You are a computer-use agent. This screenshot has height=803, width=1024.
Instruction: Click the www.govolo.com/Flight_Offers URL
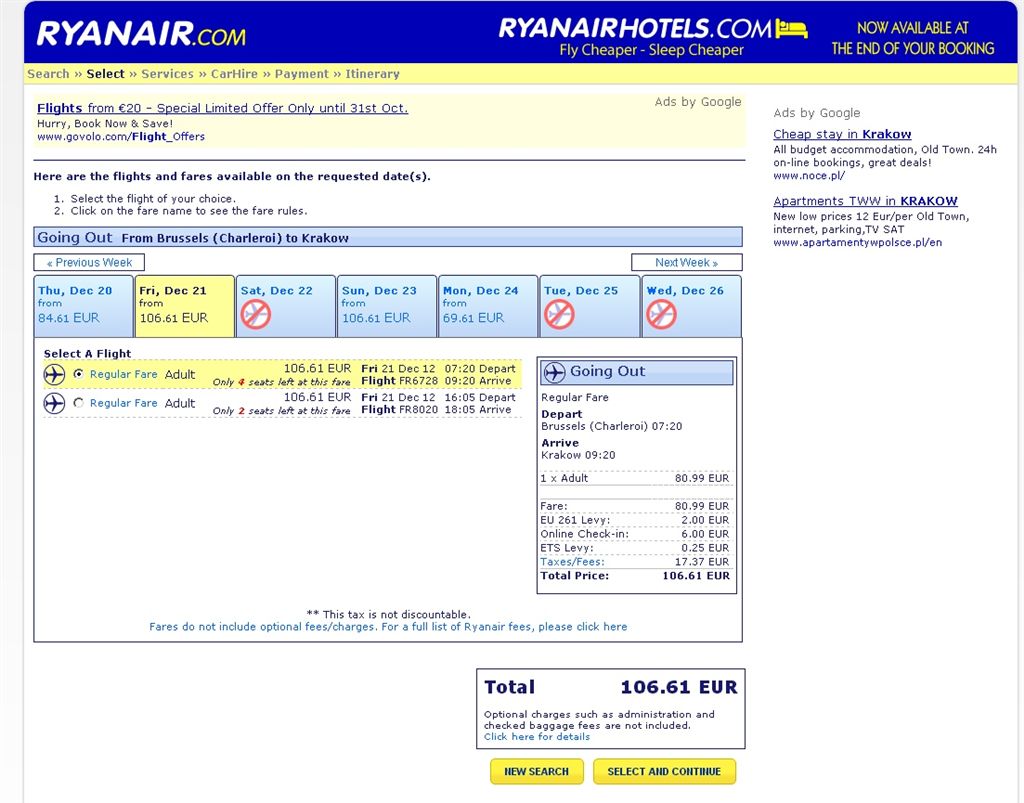click(x=121, y=137)
